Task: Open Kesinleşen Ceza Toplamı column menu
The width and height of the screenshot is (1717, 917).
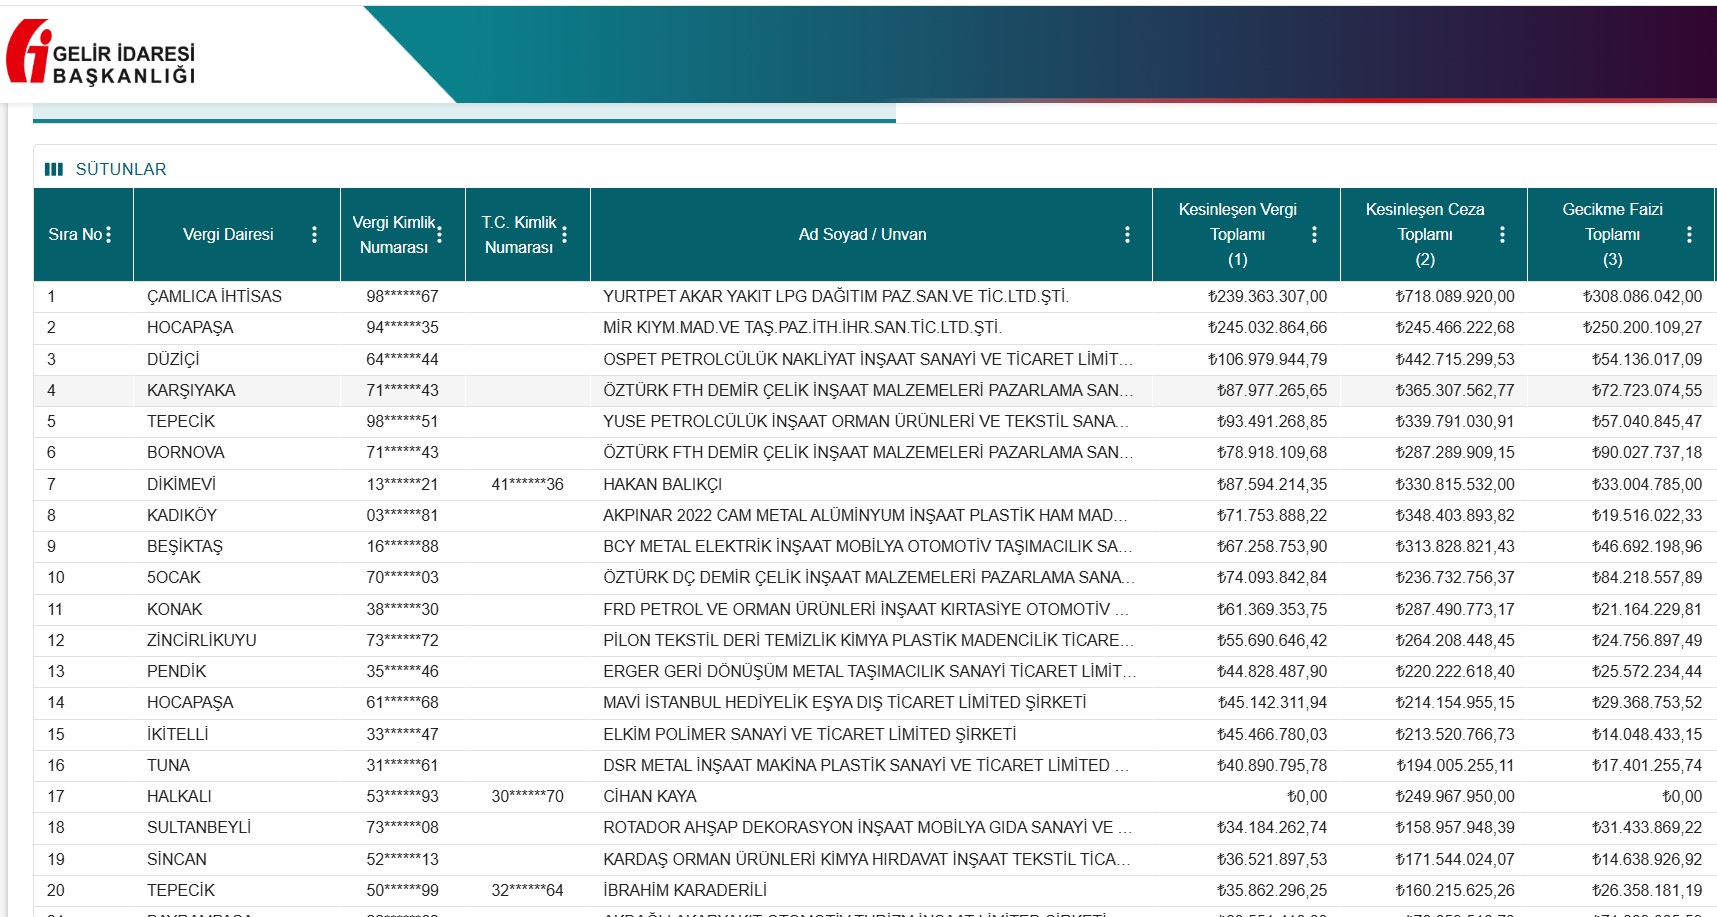Action: coord(1502,234)
